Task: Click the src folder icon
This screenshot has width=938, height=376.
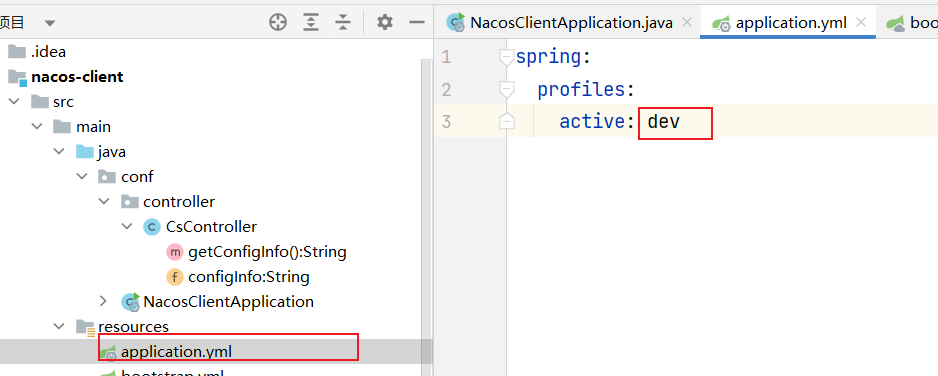Action: [39, 102]
